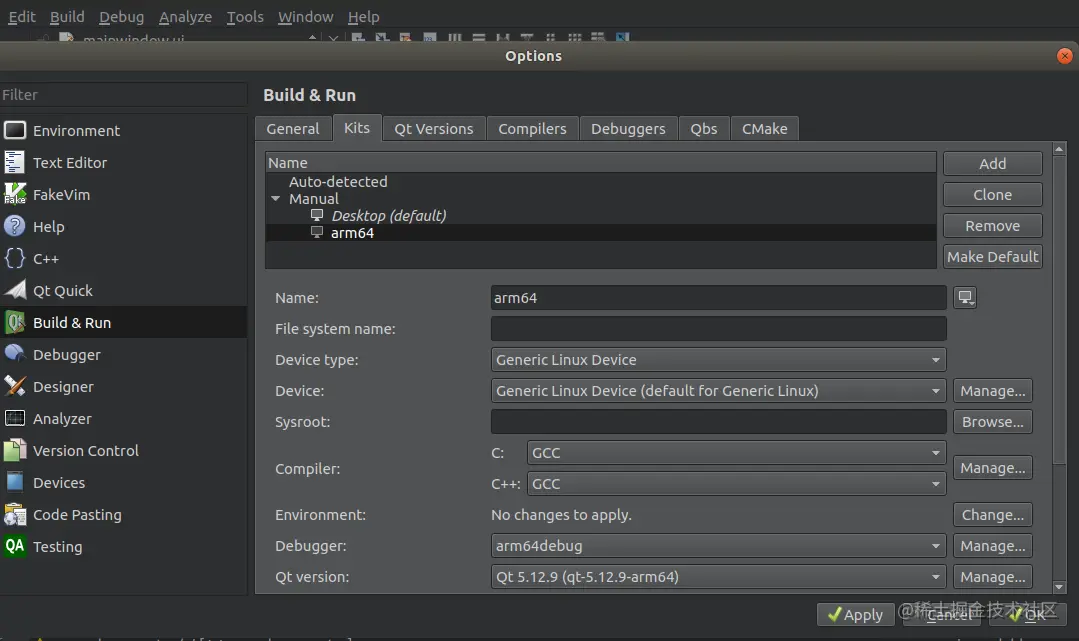This screenshot has height=641, width=1079.
Task: Open the Build menu
Action: coord(67,17)
